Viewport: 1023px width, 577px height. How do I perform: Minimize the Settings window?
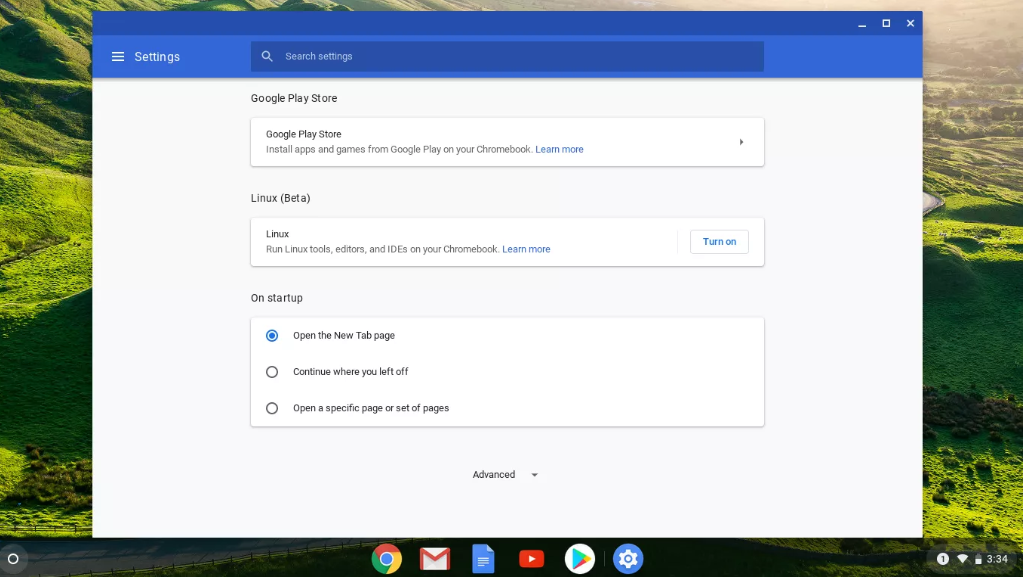coord(862,23)
